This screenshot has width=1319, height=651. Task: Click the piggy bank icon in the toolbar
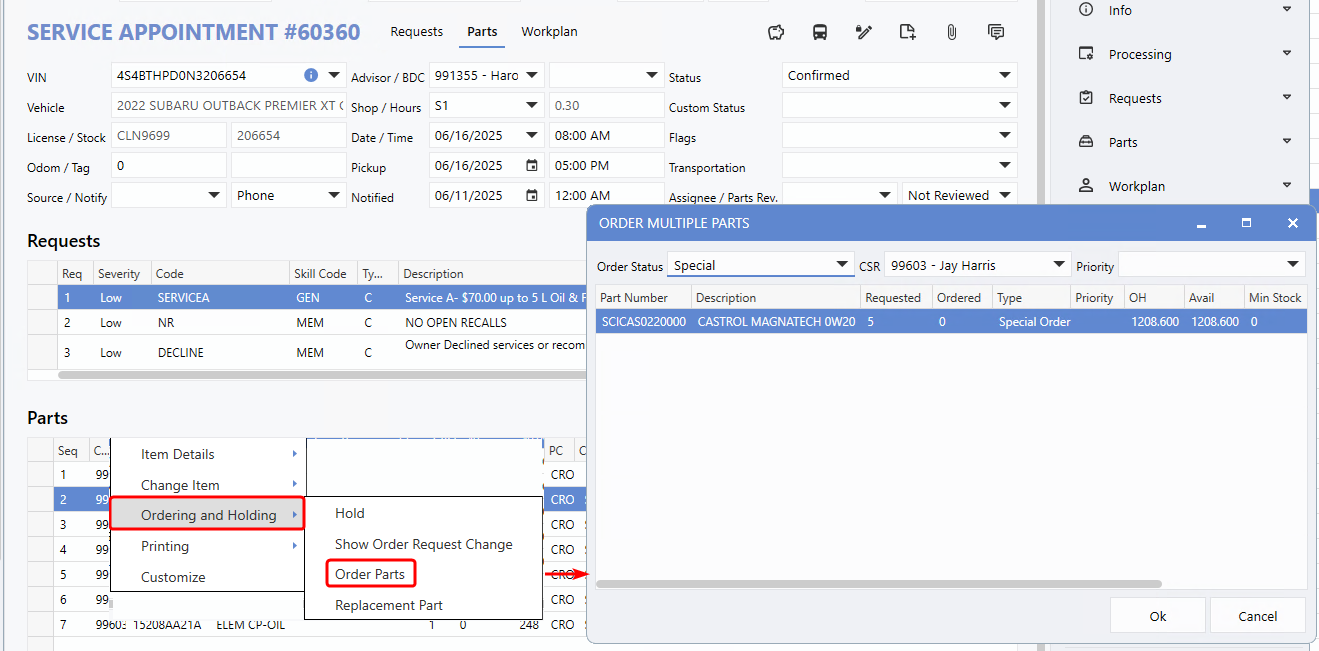[776, 32]
